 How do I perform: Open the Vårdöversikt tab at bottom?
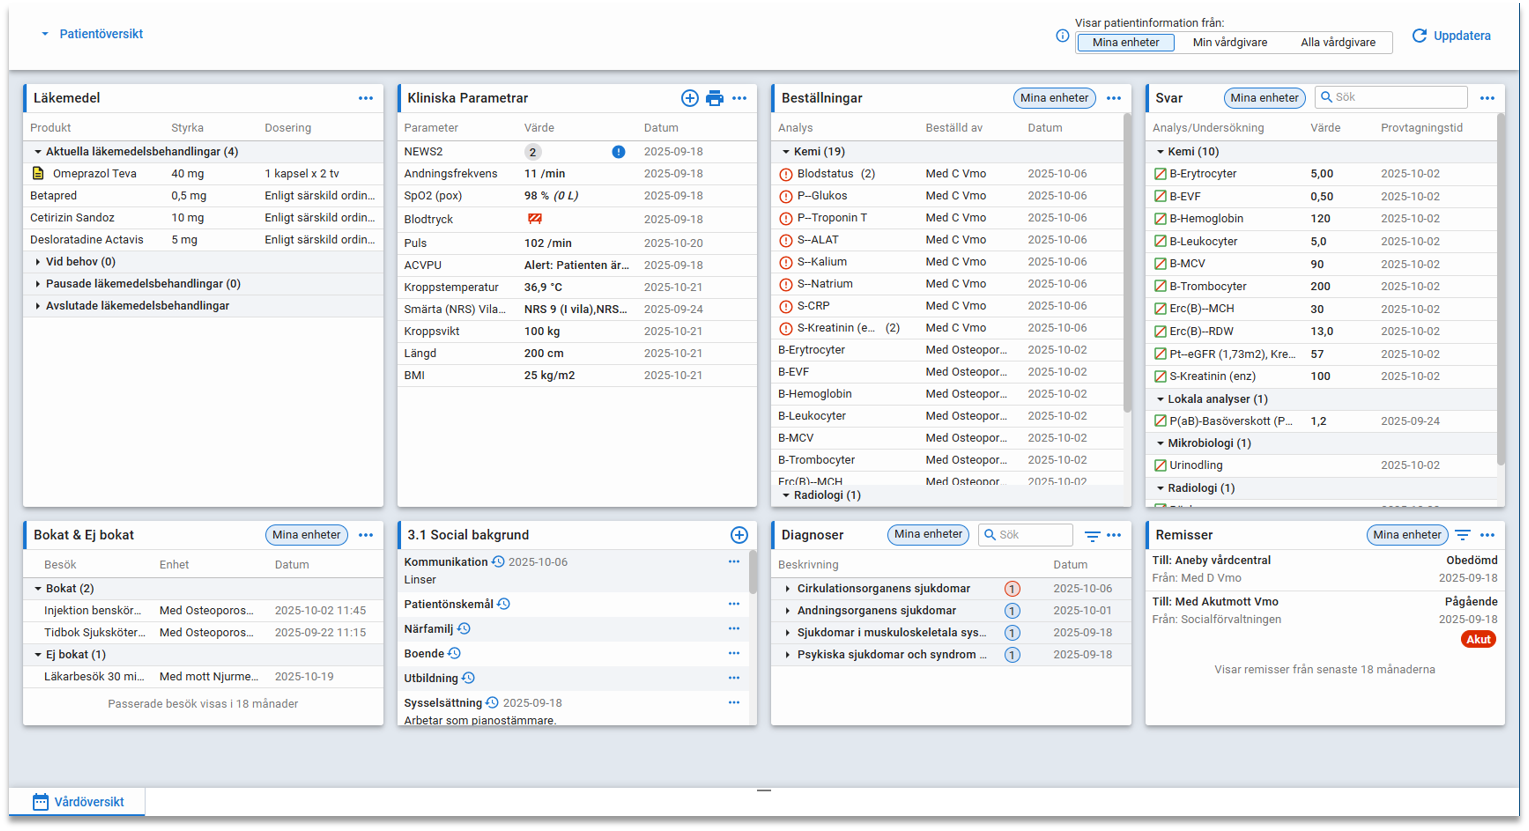click(x=78, y=802)
